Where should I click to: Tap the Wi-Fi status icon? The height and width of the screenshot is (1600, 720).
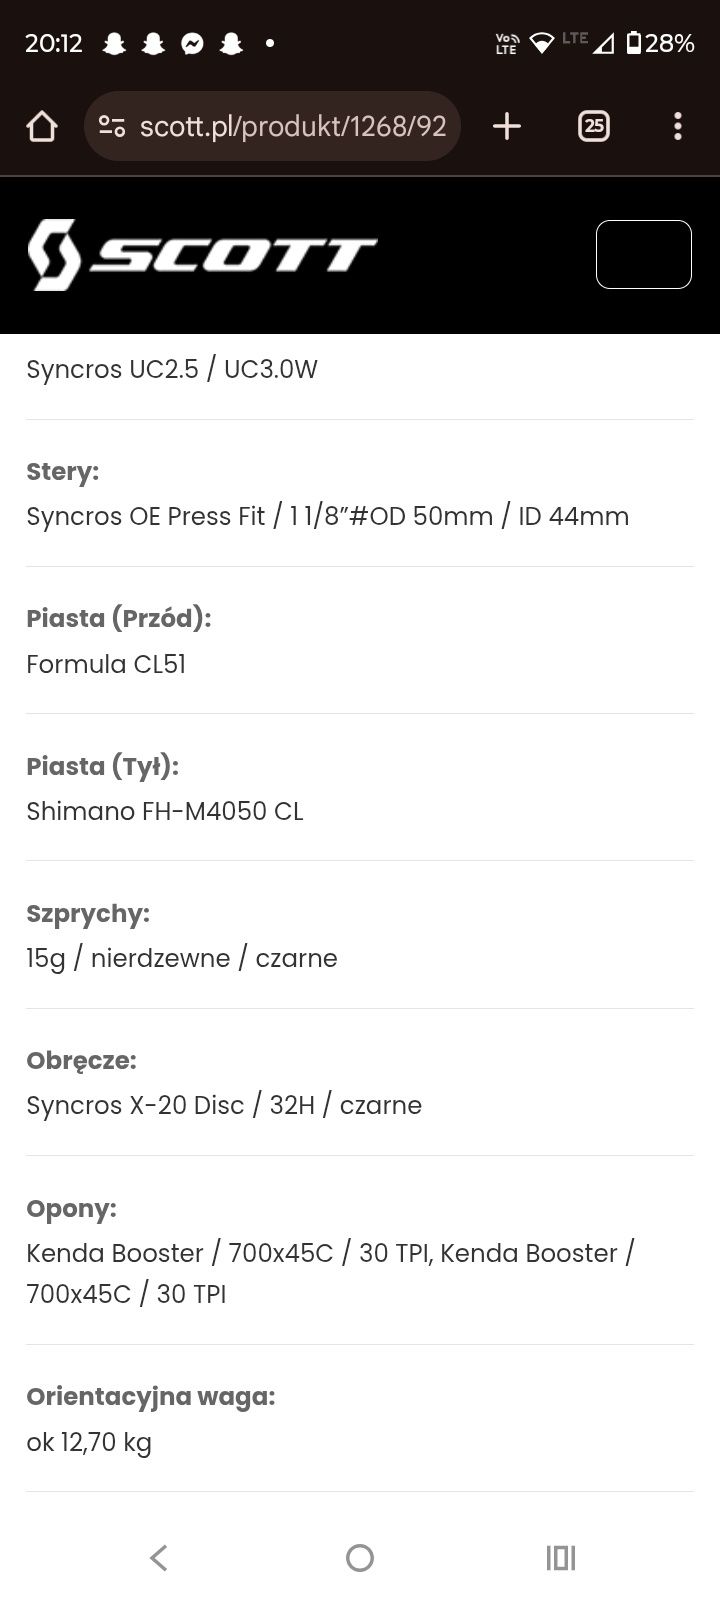[542, 43]
